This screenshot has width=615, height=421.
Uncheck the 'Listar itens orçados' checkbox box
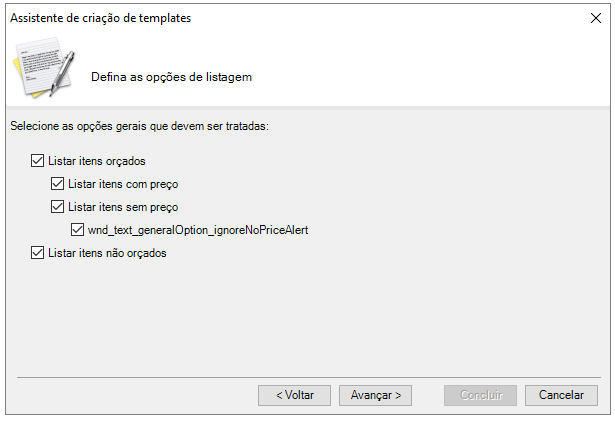pos(37,161)
